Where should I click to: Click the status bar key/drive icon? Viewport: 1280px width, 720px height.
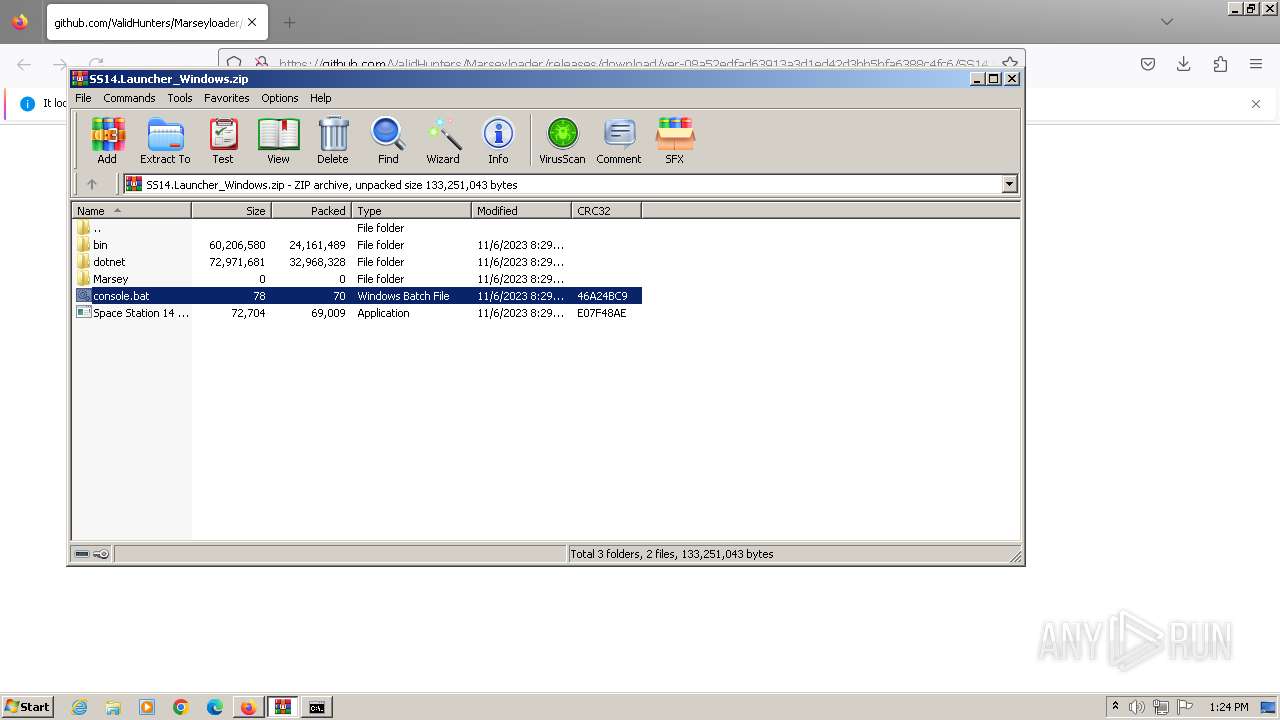[92, 554]
